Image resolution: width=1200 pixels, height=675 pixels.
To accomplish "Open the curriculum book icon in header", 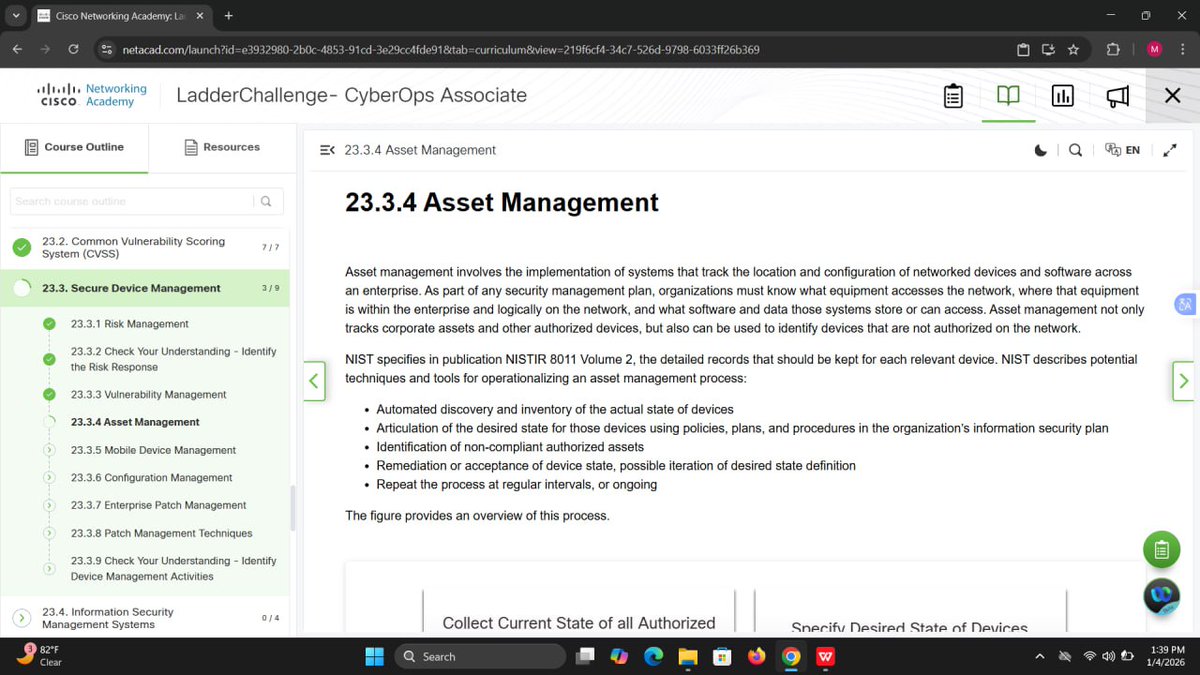I will [1008, 96].
